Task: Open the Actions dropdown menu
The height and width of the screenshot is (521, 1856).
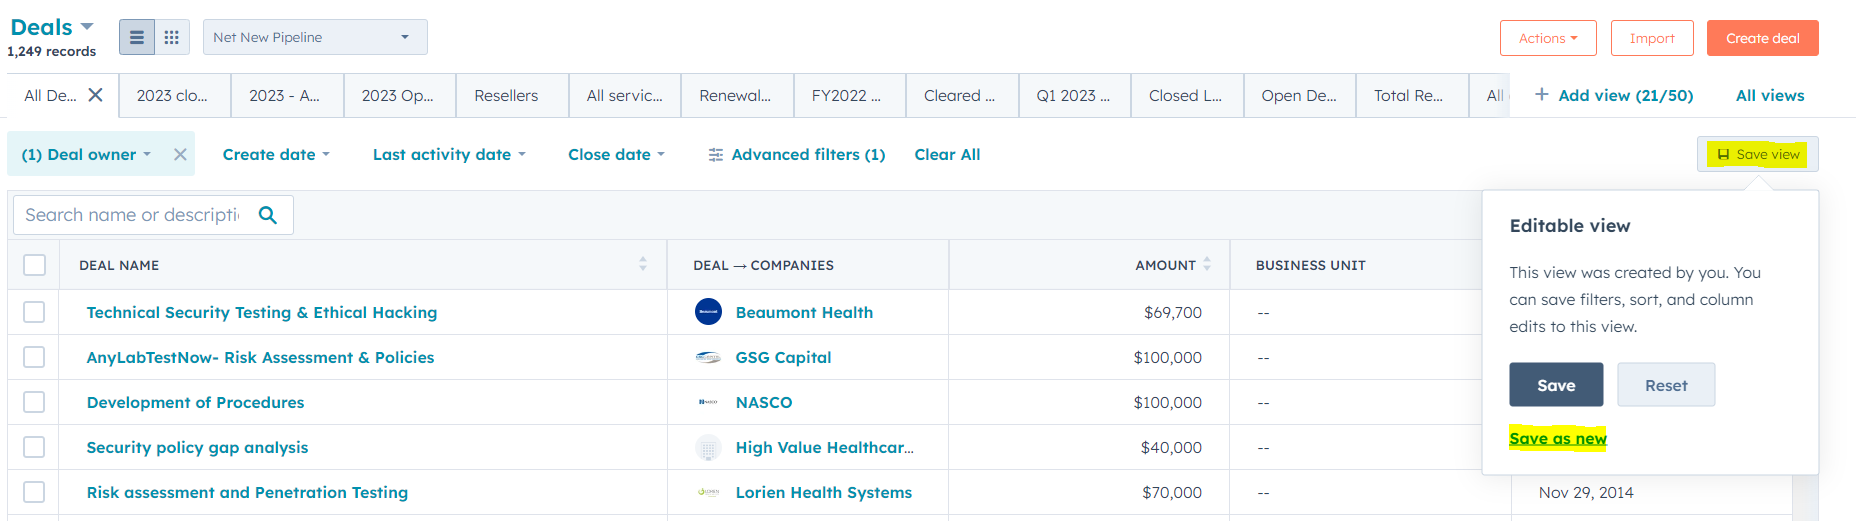Action: pos(1547,39)
